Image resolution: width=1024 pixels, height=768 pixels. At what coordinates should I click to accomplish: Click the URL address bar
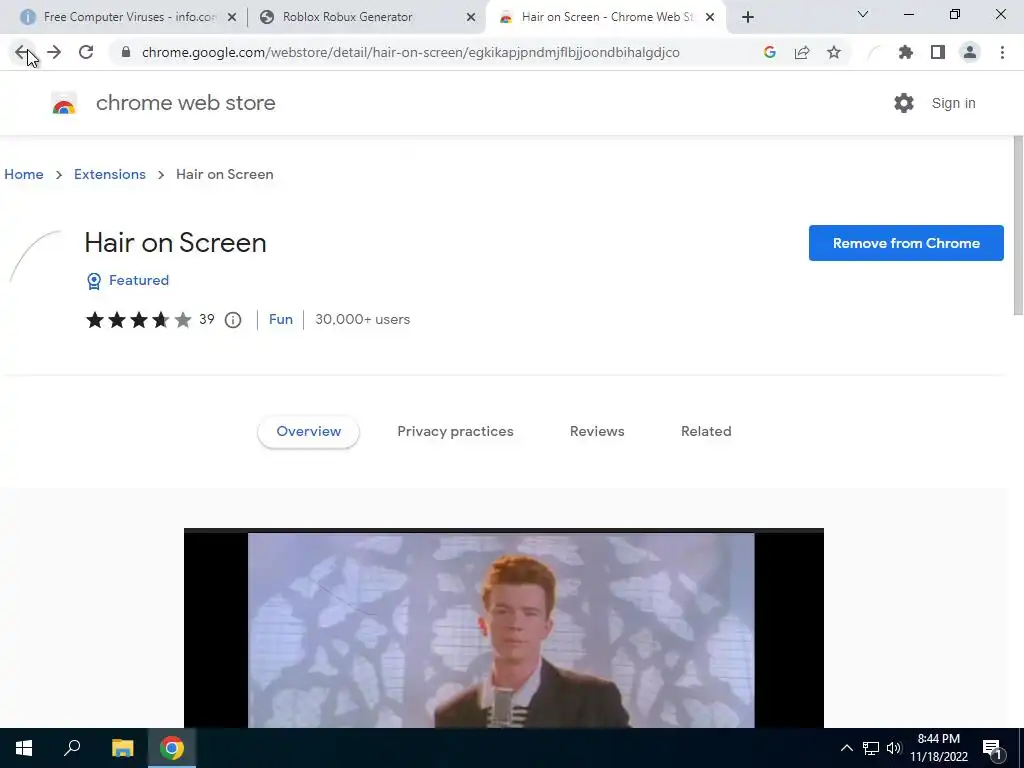click(410, 52)
